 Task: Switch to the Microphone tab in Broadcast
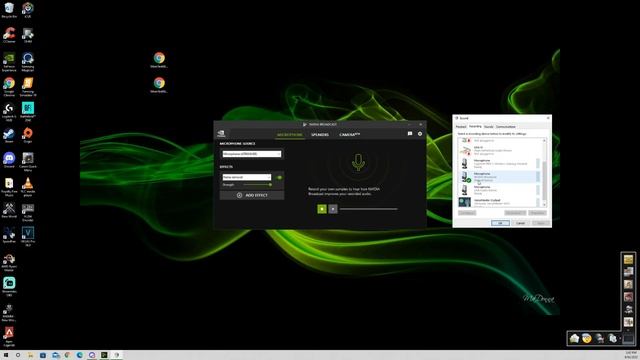[x=289, y=135]
